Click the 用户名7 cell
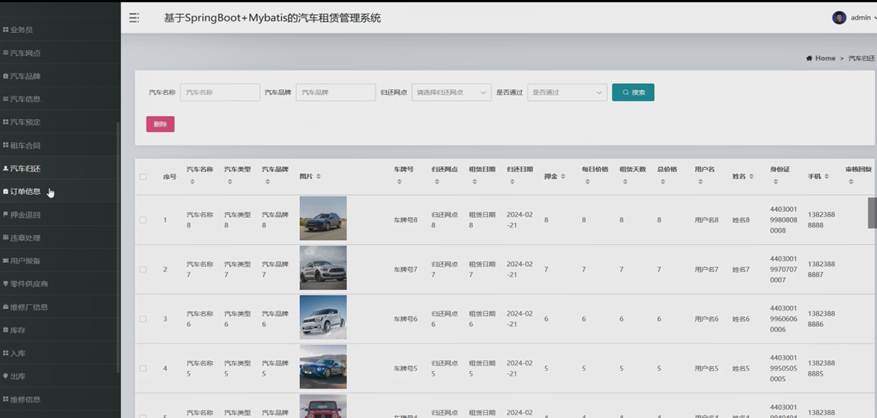877x418 pixels. coord(706,269)
